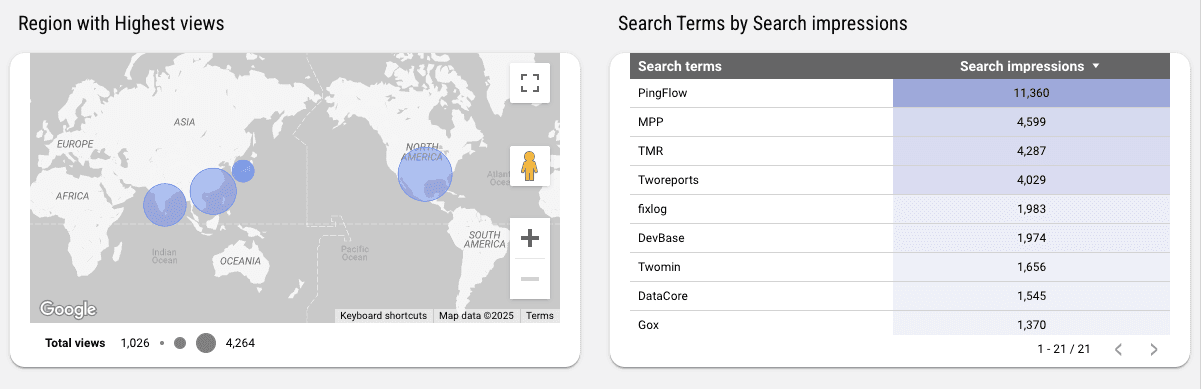The height and width of the screenshot is (389, 1201).
Task: Click the 4,029 impressions cell
Action: pos(1031,180)
